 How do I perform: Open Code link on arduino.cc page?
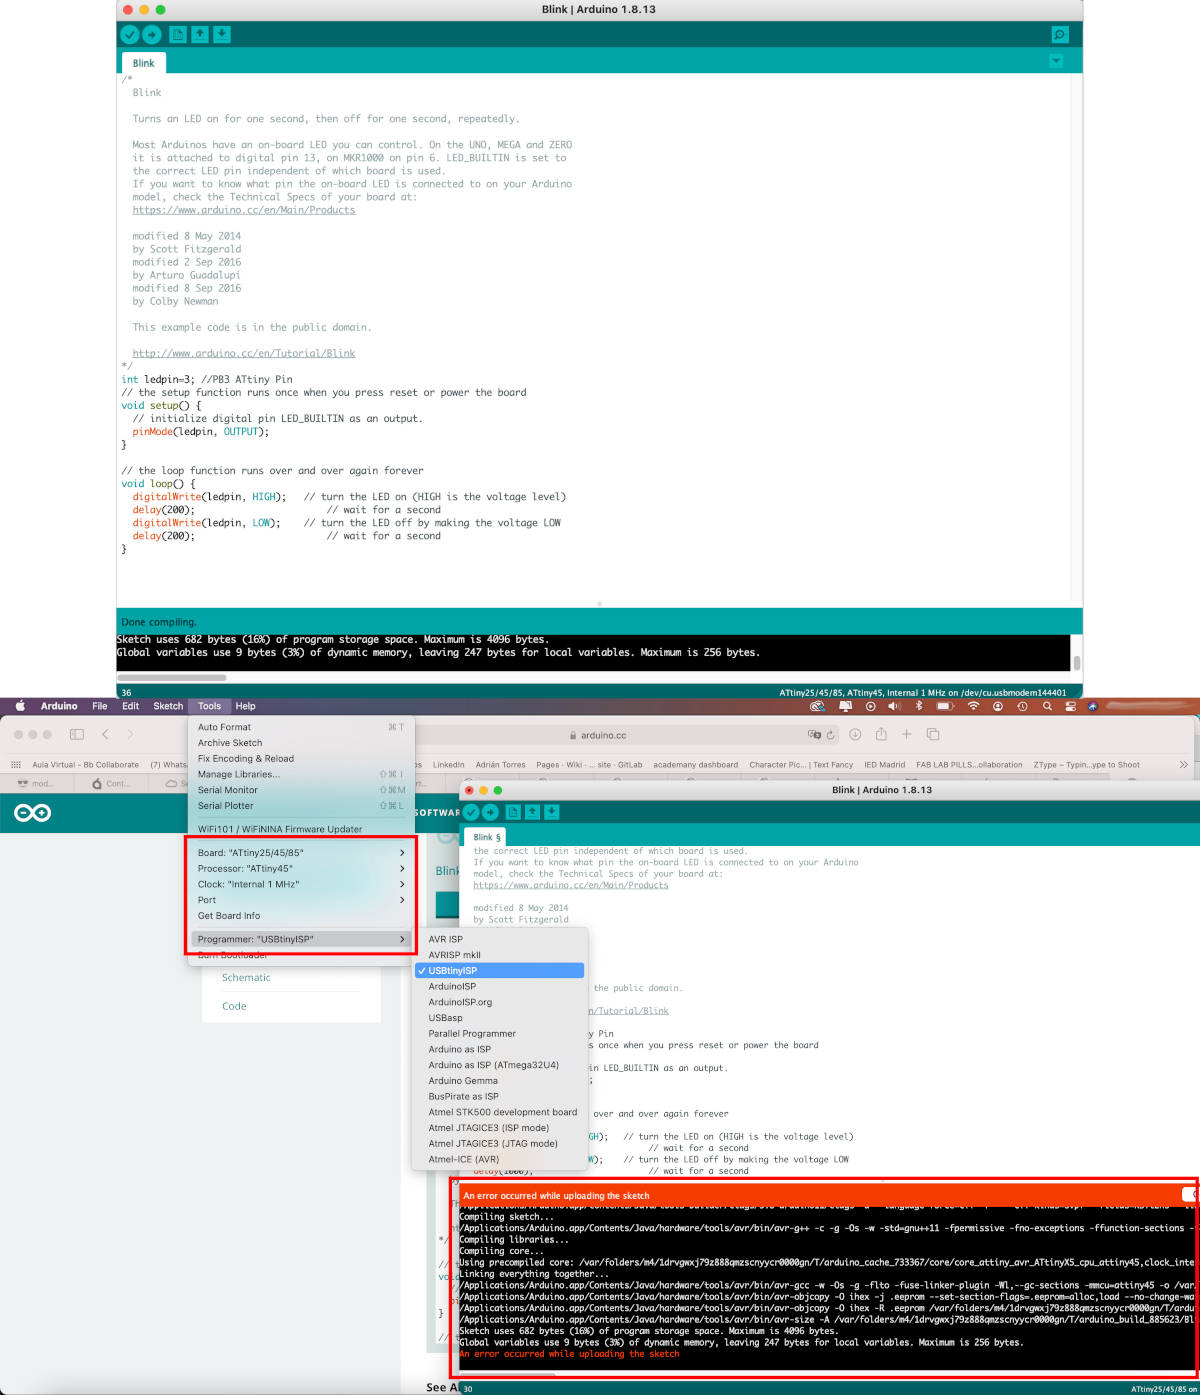(234, 1006)
